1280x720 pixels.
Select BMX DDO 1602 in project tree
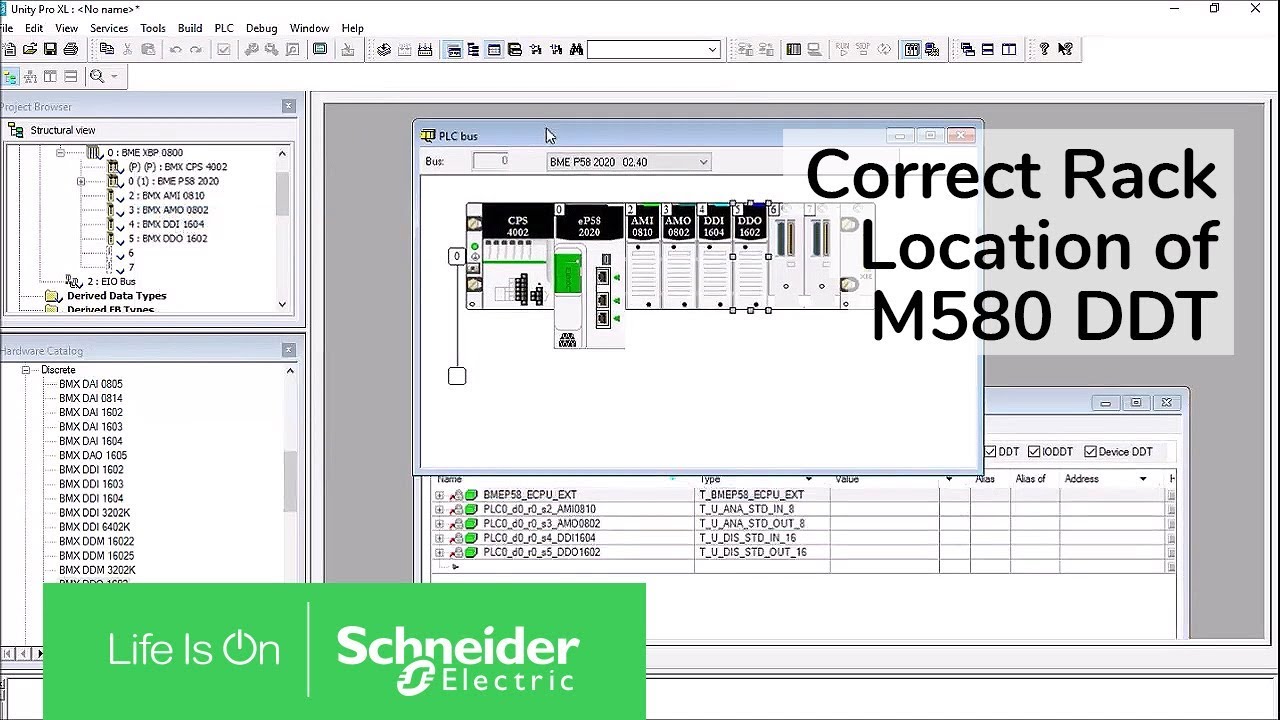point(167,239)
